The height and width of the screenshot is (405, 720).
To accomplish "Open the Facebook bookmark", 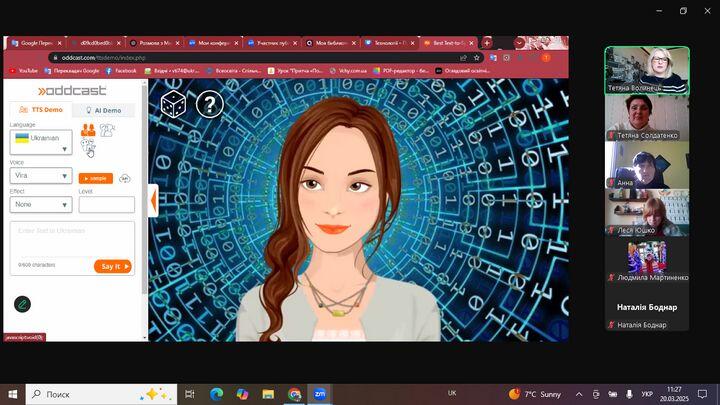I will click(x=121, y=71).
